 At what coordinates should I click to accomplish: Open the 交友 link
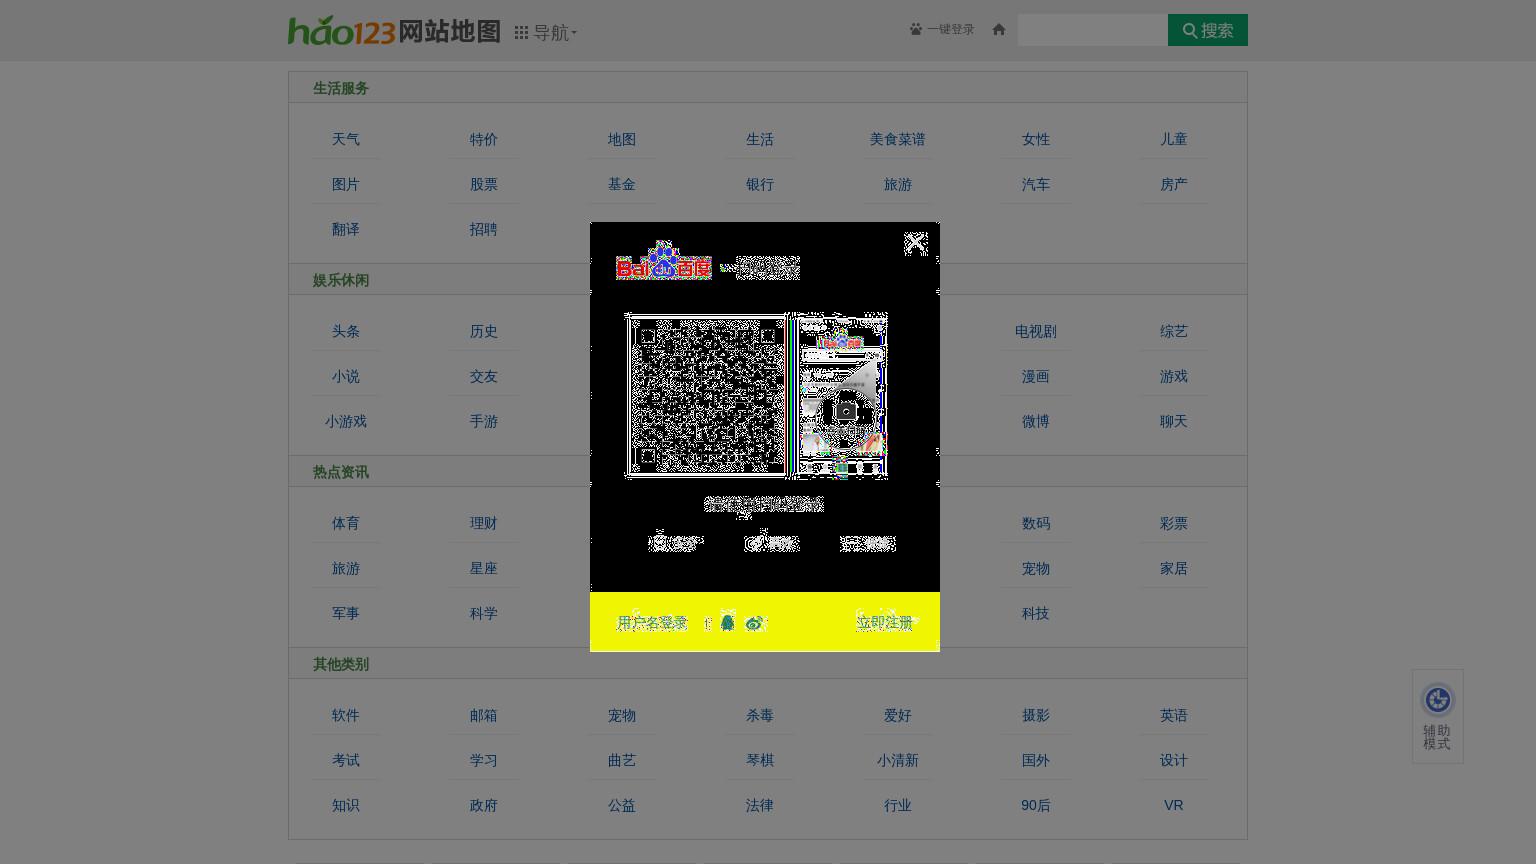pos(484,377)
